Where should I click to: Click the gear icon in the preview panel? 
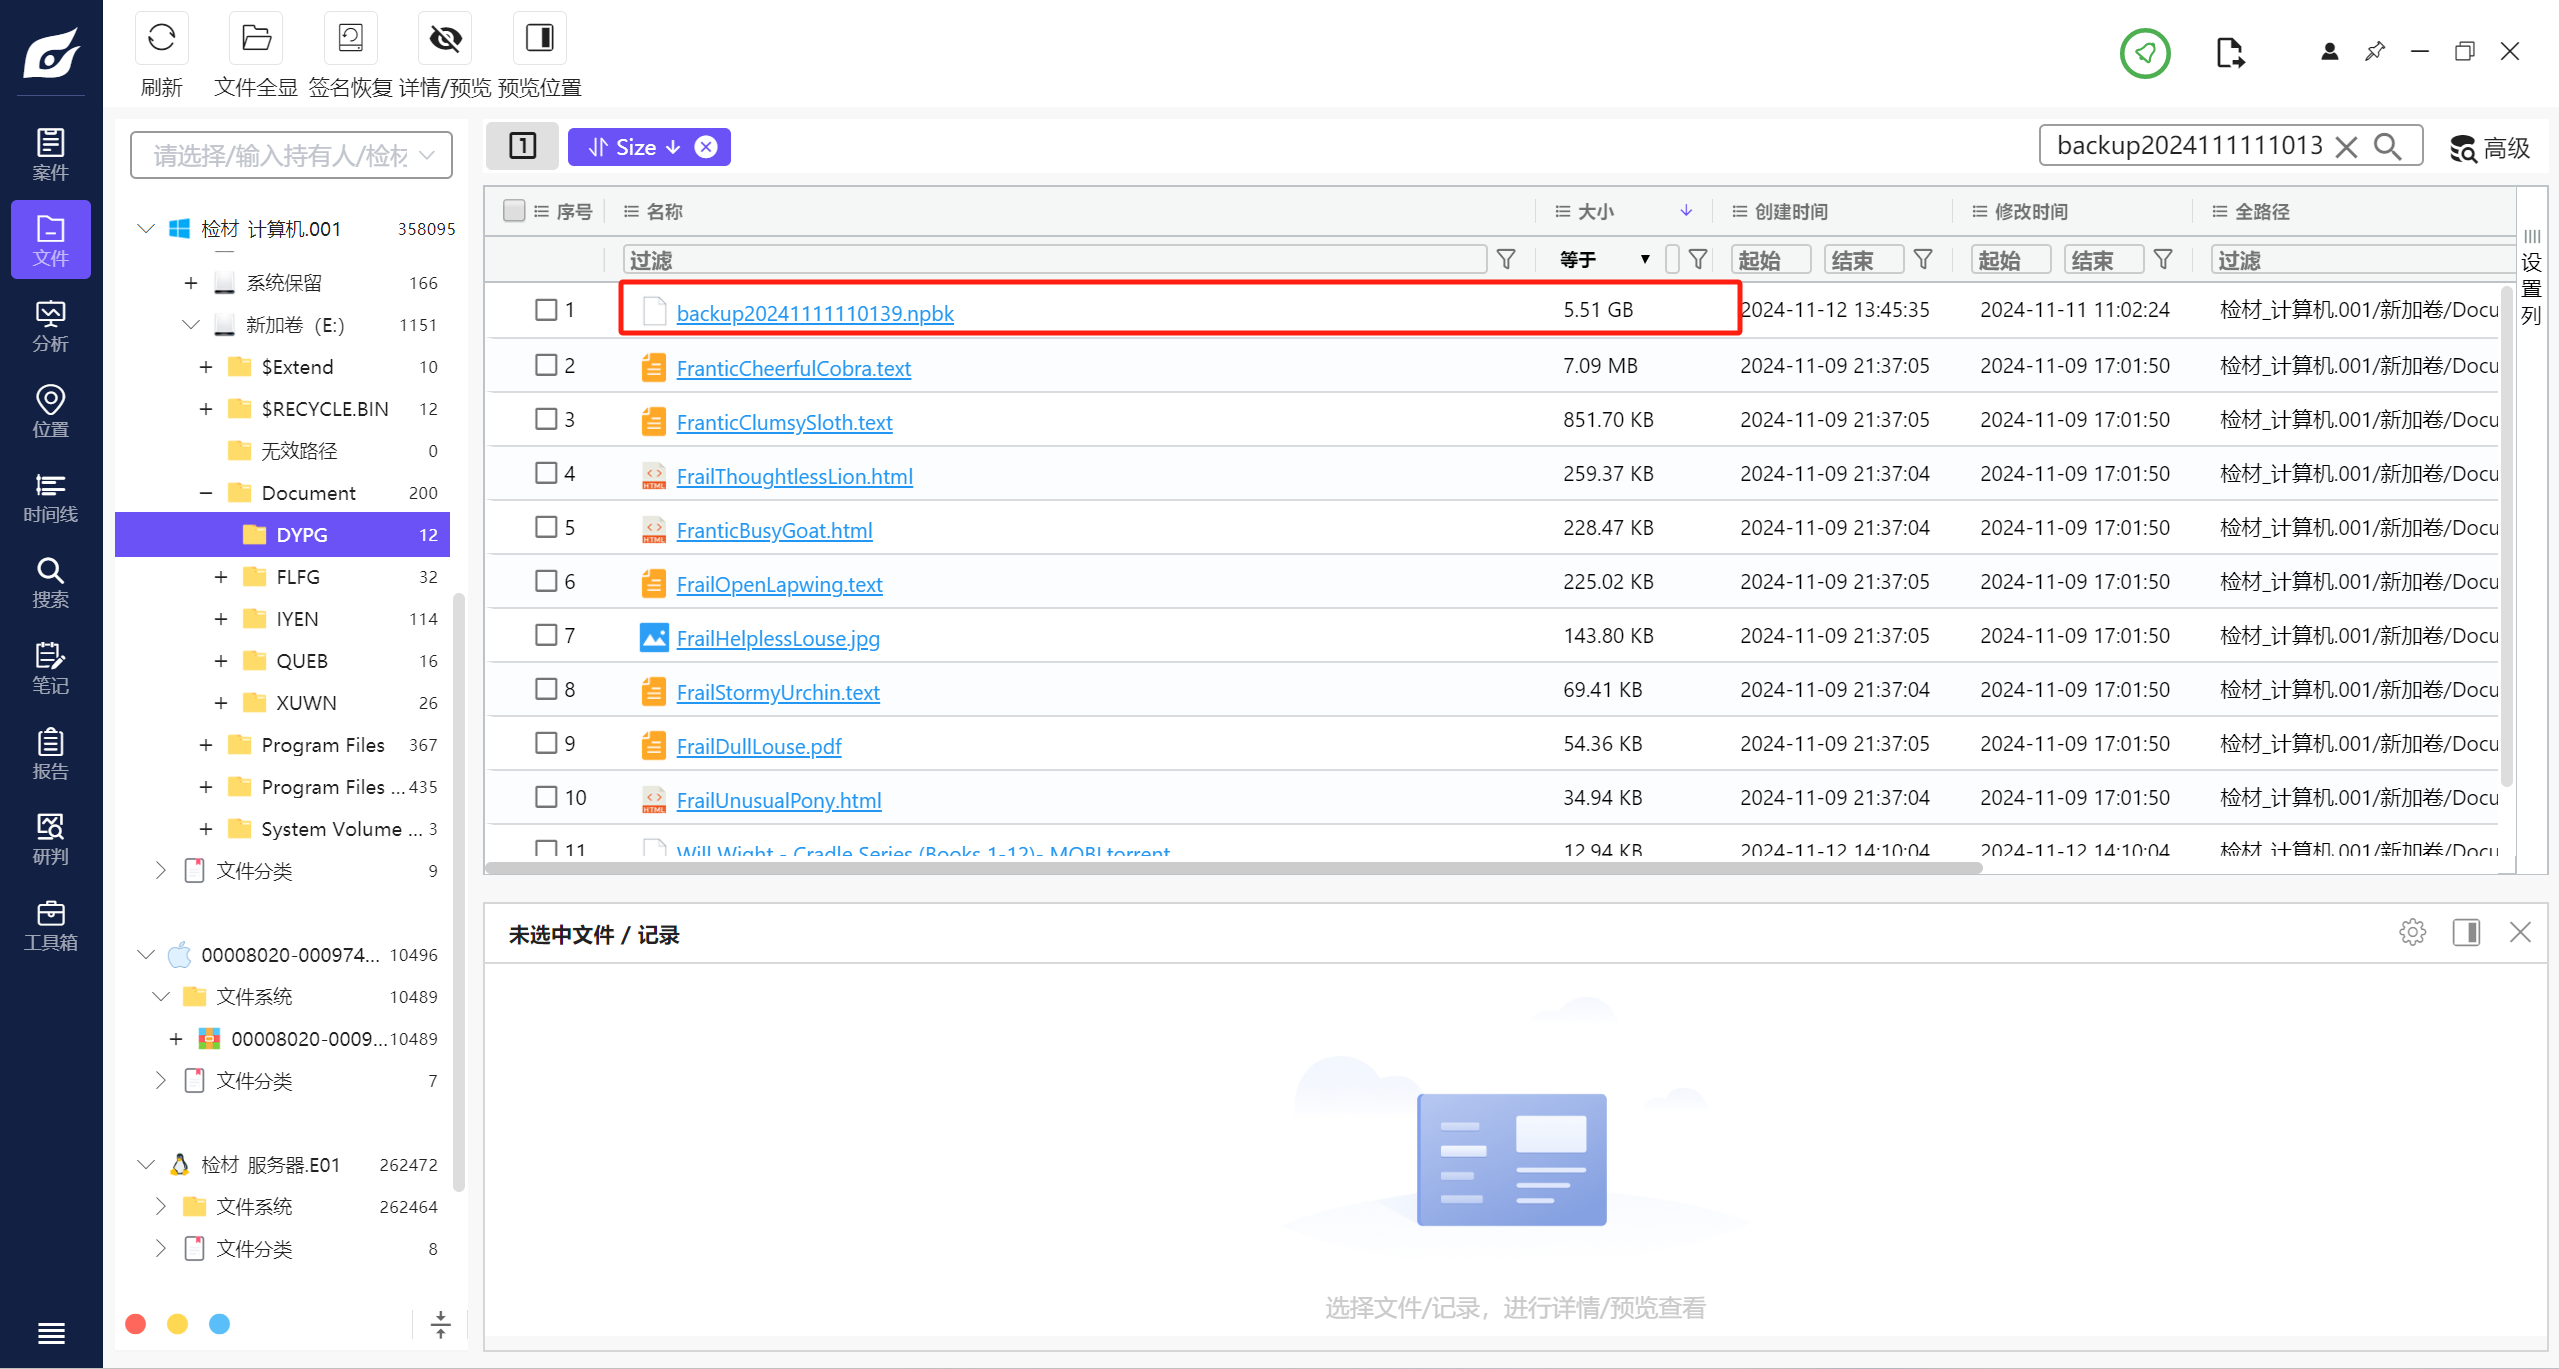2412,933
